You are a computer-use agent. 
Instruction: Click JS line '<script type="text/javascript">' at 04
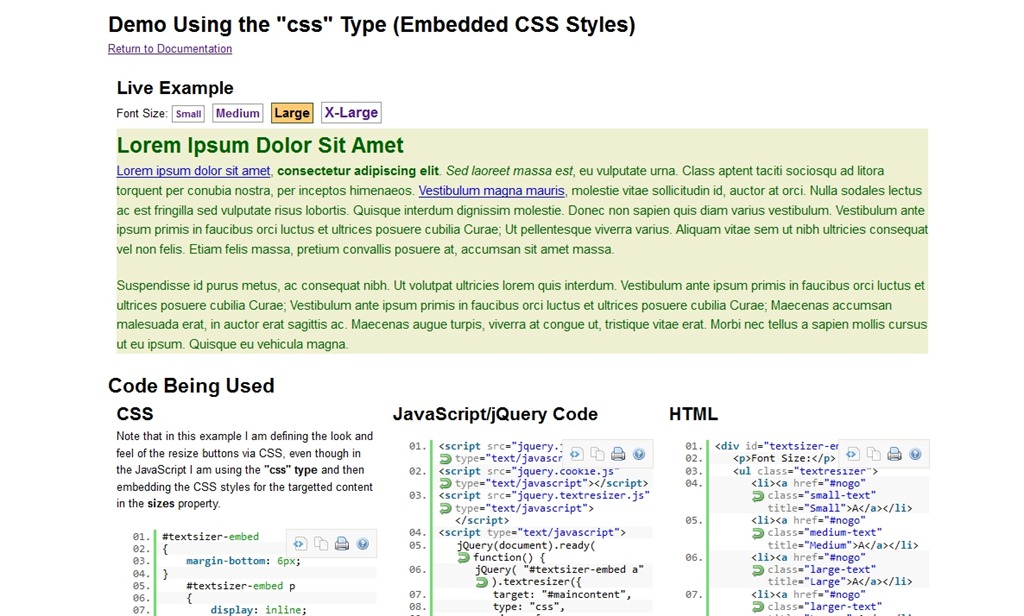pyautogui.click(x=532, y=532)
